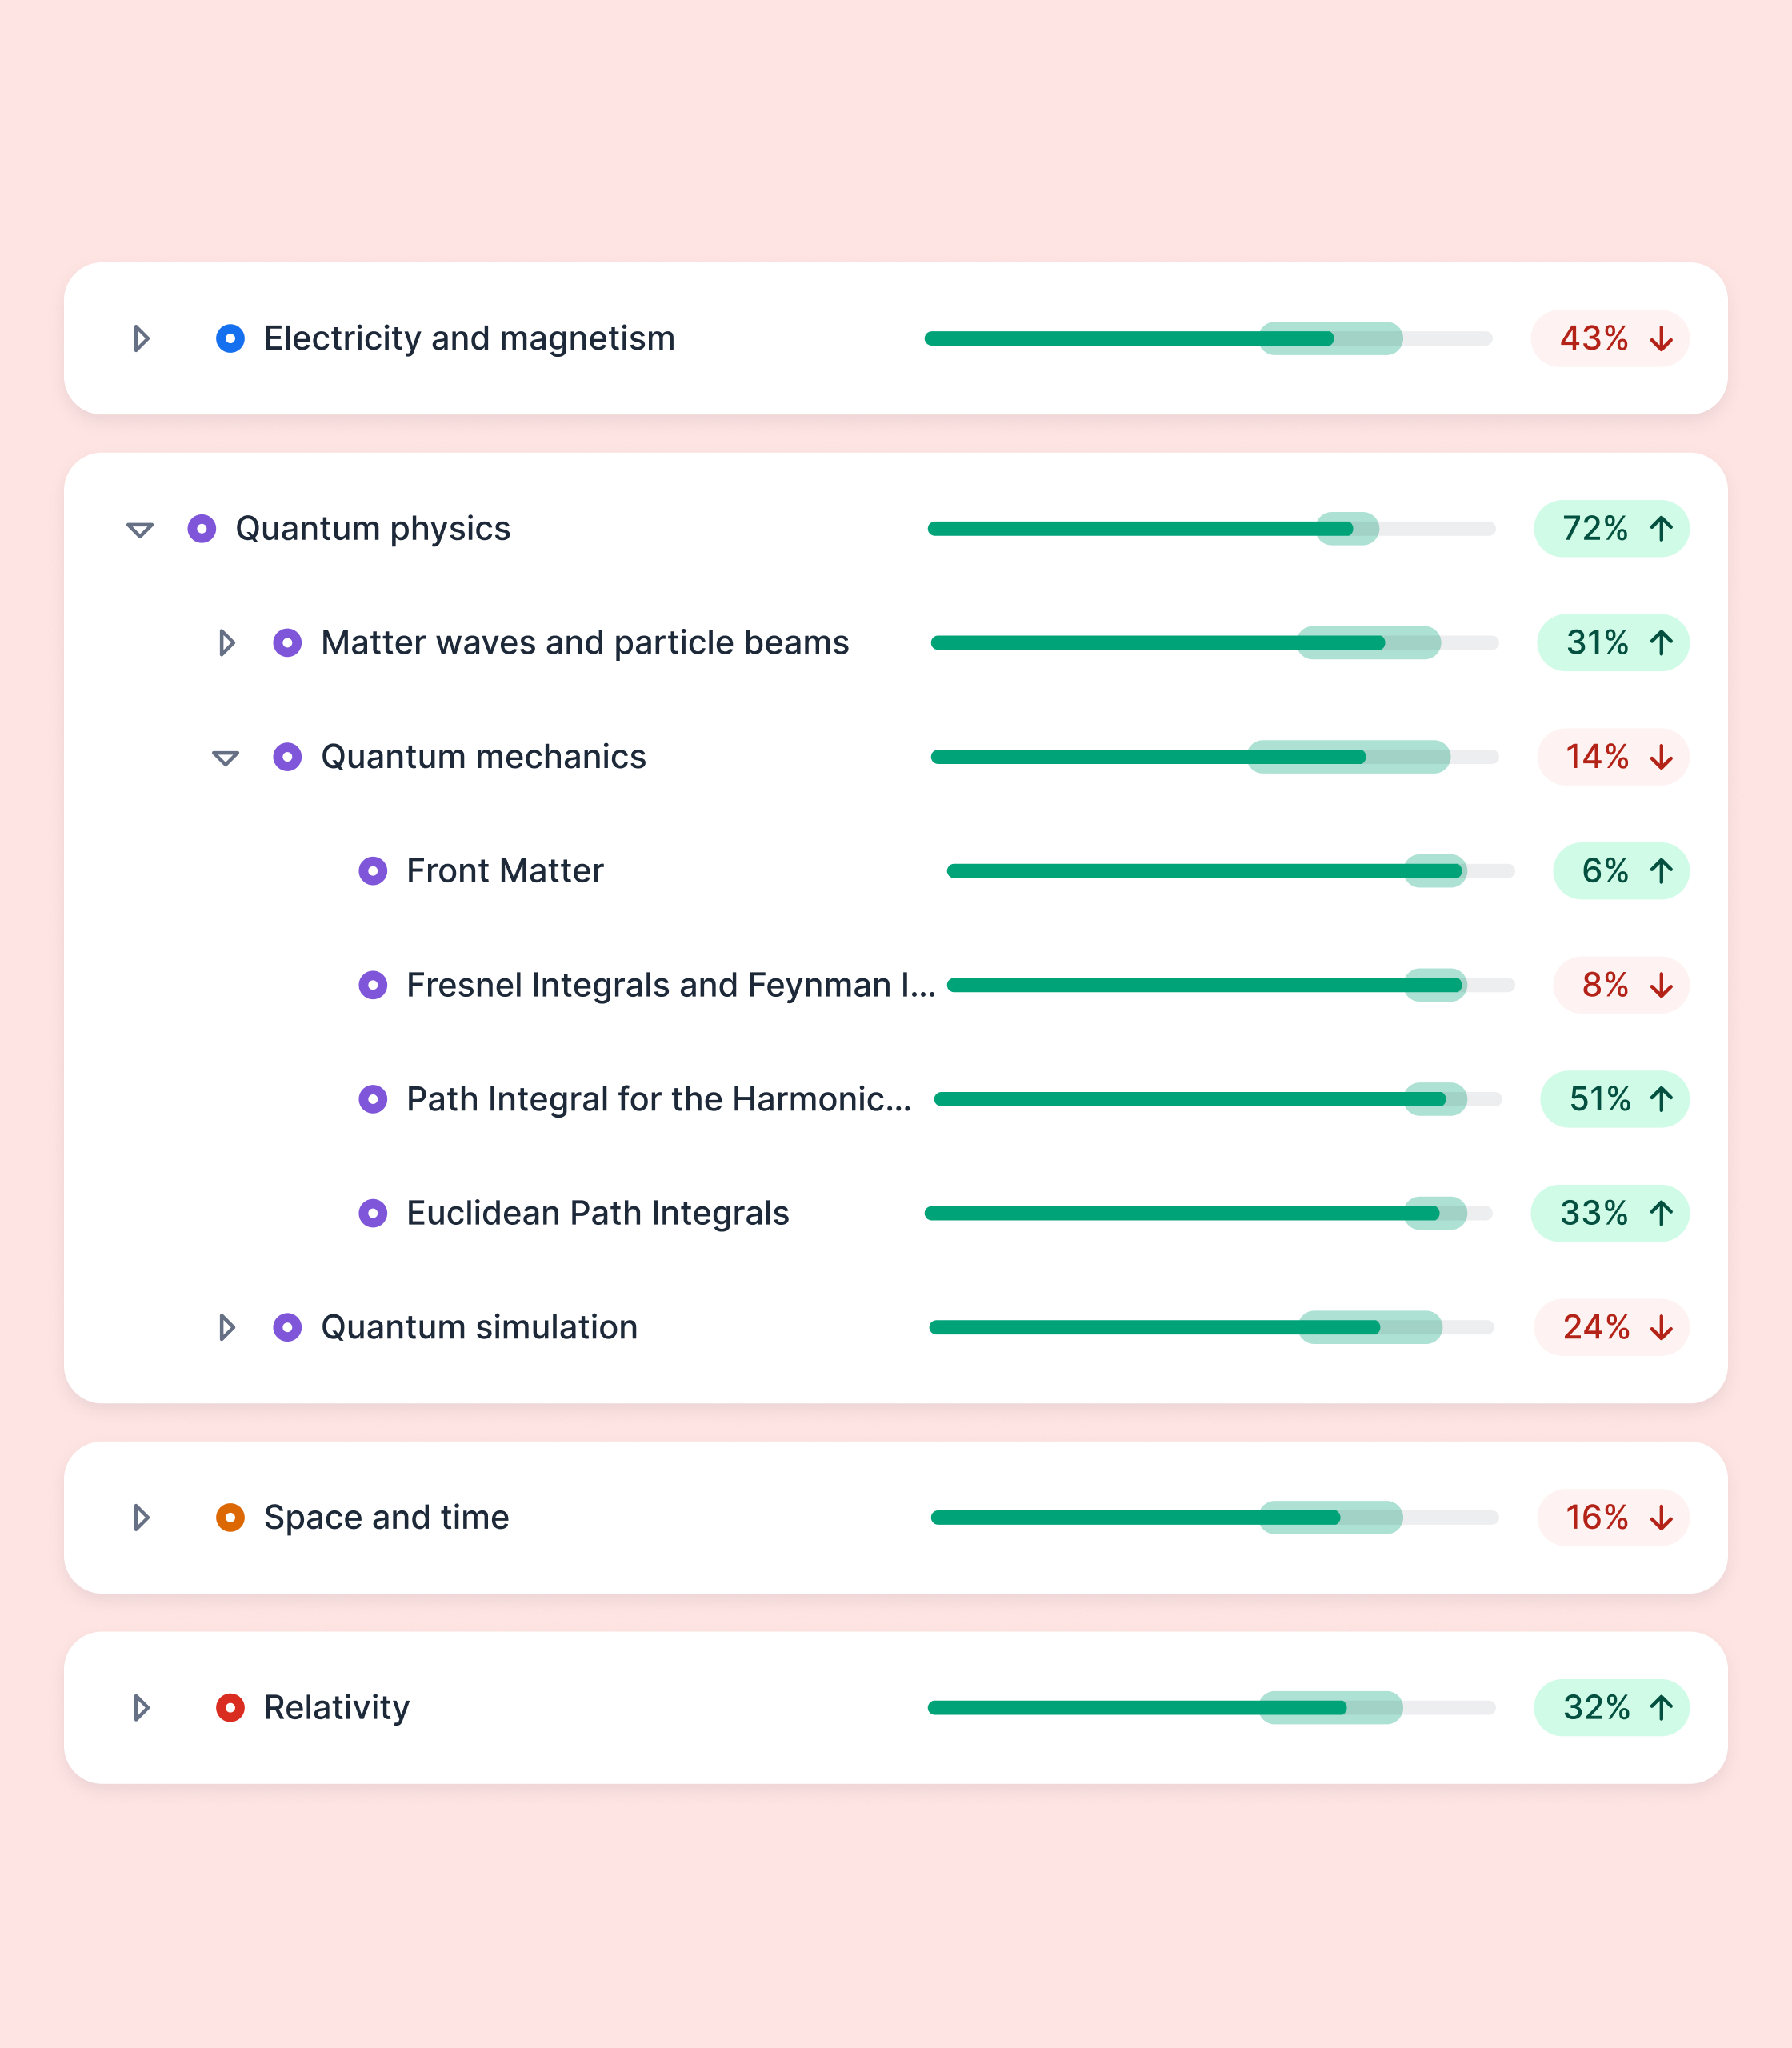
Task: Click the 32% up badge on Relativity
Action: point(1611,1708)
